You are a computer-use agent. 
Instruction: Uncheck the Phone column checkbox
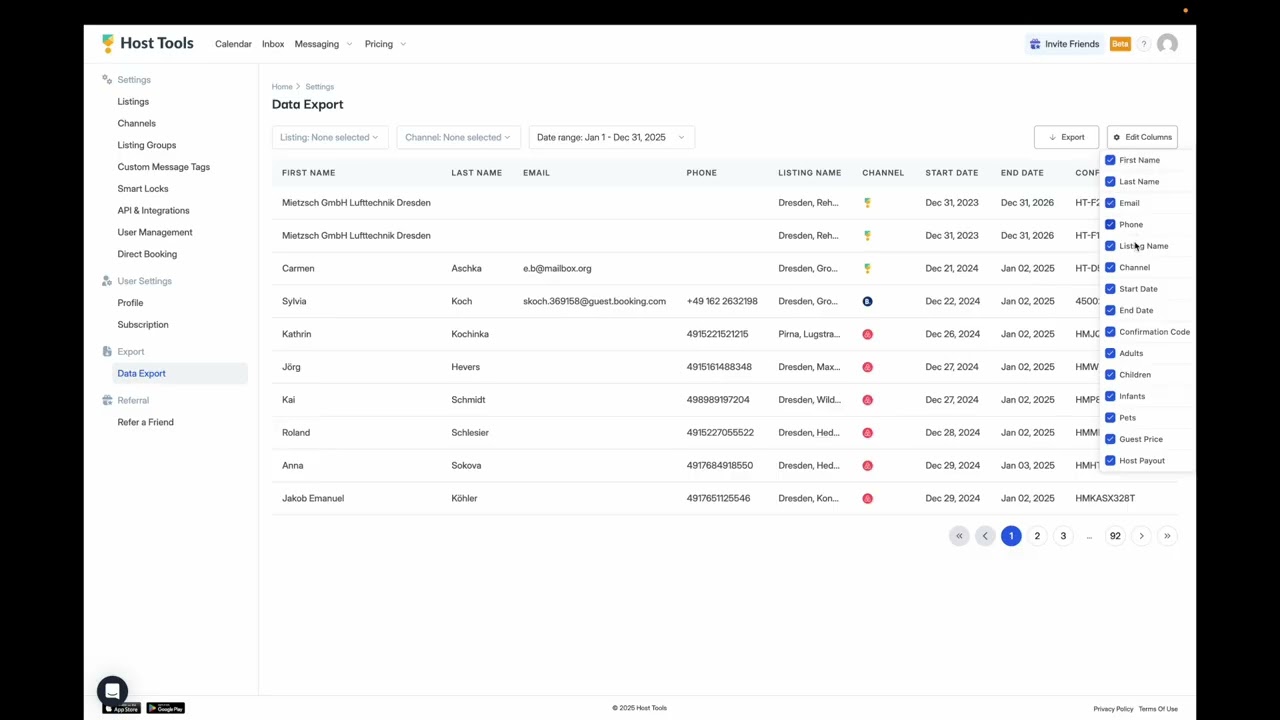coord(1110,224)
